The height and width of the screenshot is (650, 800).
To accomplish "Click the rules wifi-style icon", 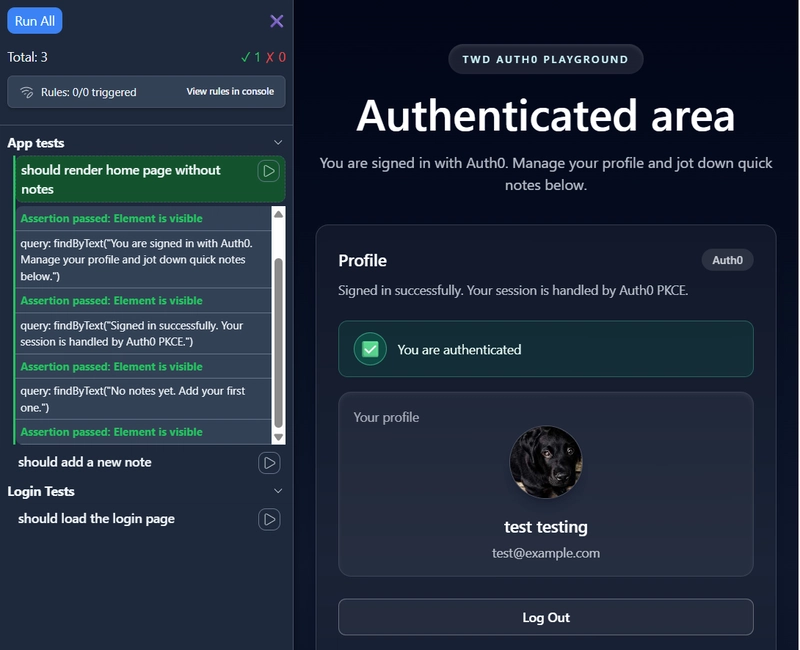I will 27,92.
